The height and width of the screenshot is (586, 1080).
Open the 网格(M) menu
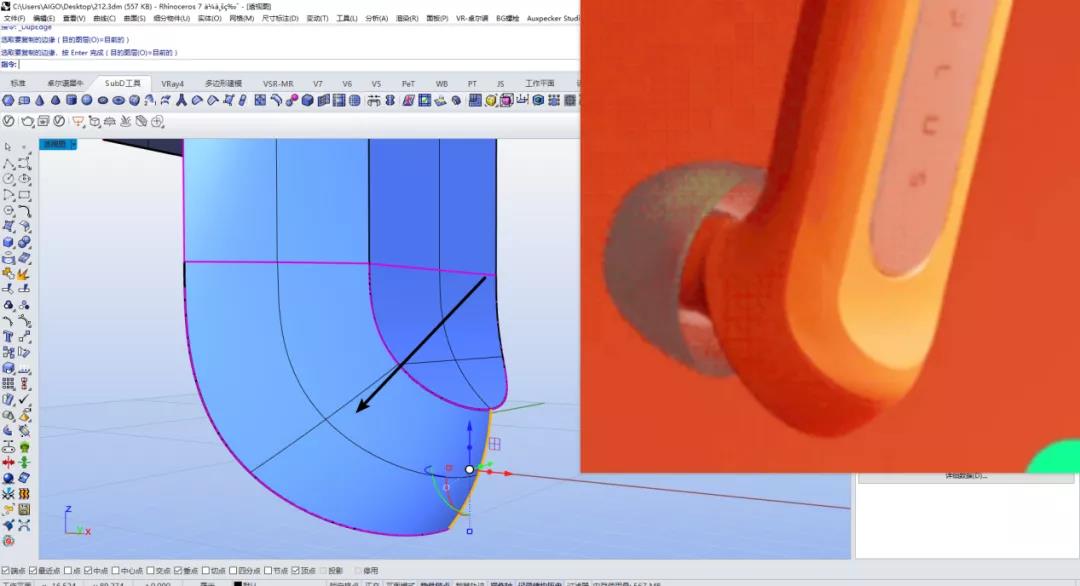pyautogui.click(x=241, y=19)
